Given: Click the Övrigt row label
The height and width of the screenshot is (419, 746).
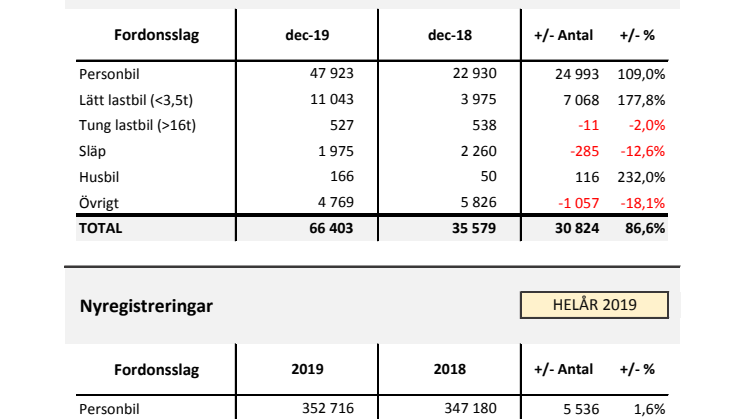Looking at the screenshot, I should pos(98,202).
